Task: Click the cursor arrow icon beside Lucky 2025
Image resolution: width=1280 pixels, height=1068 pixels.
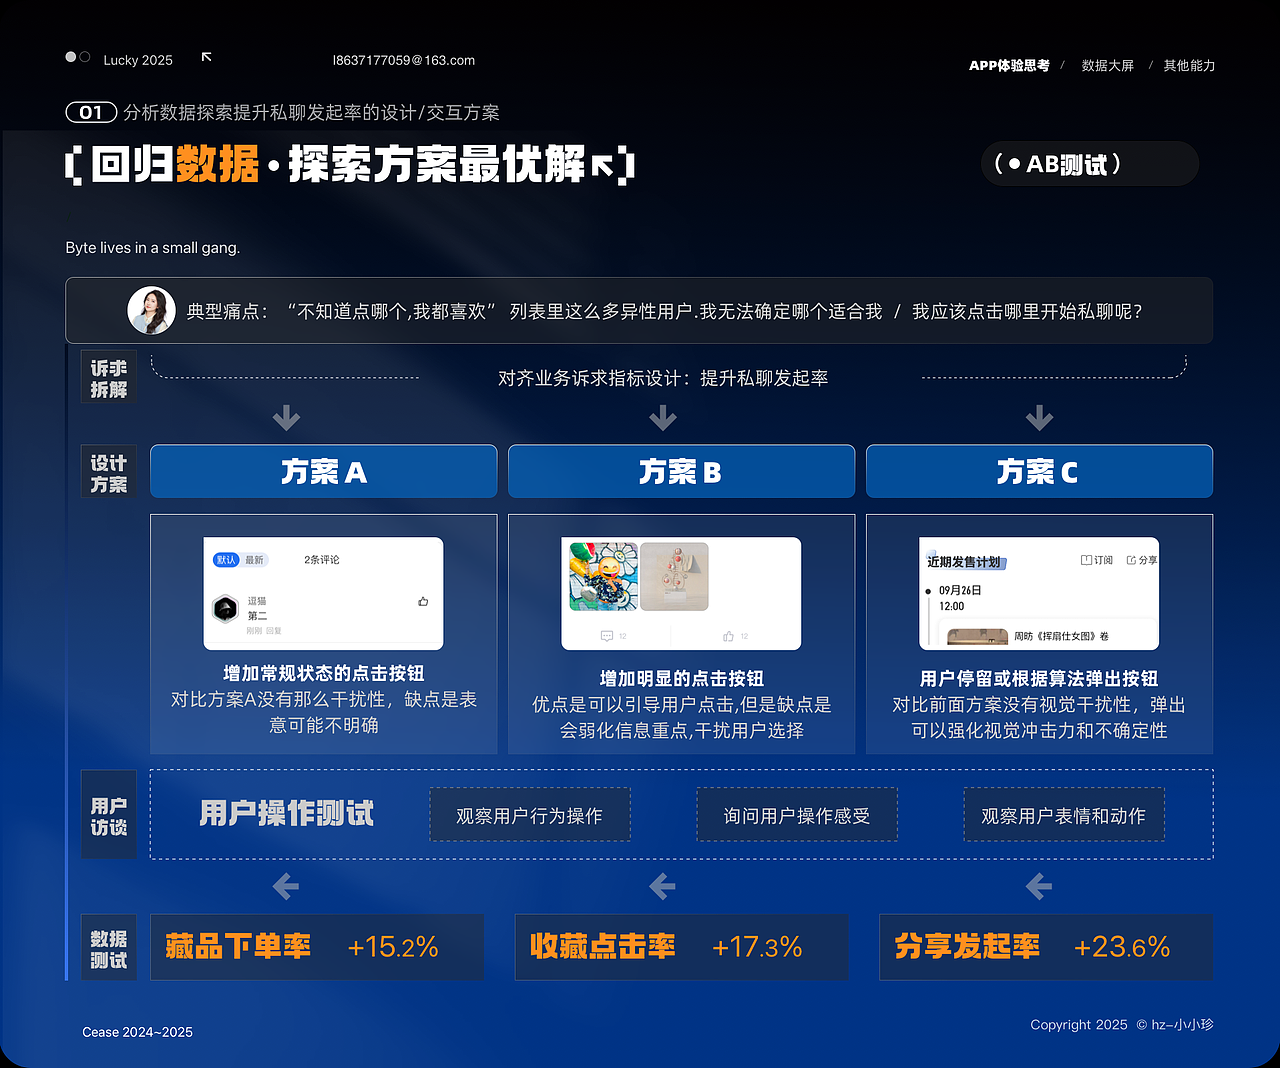Action: pyautogui.click(x=206, y=57)
